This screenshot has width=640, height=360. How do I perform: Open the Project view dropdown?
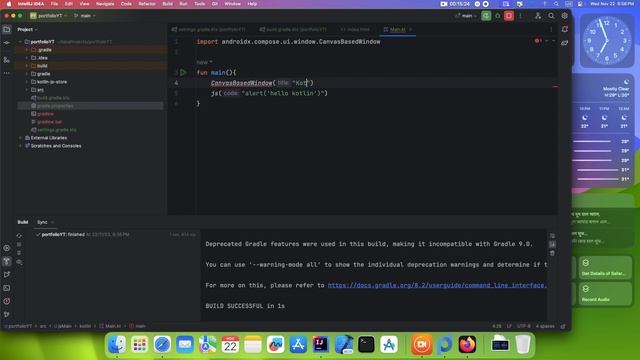click(27, 29)
